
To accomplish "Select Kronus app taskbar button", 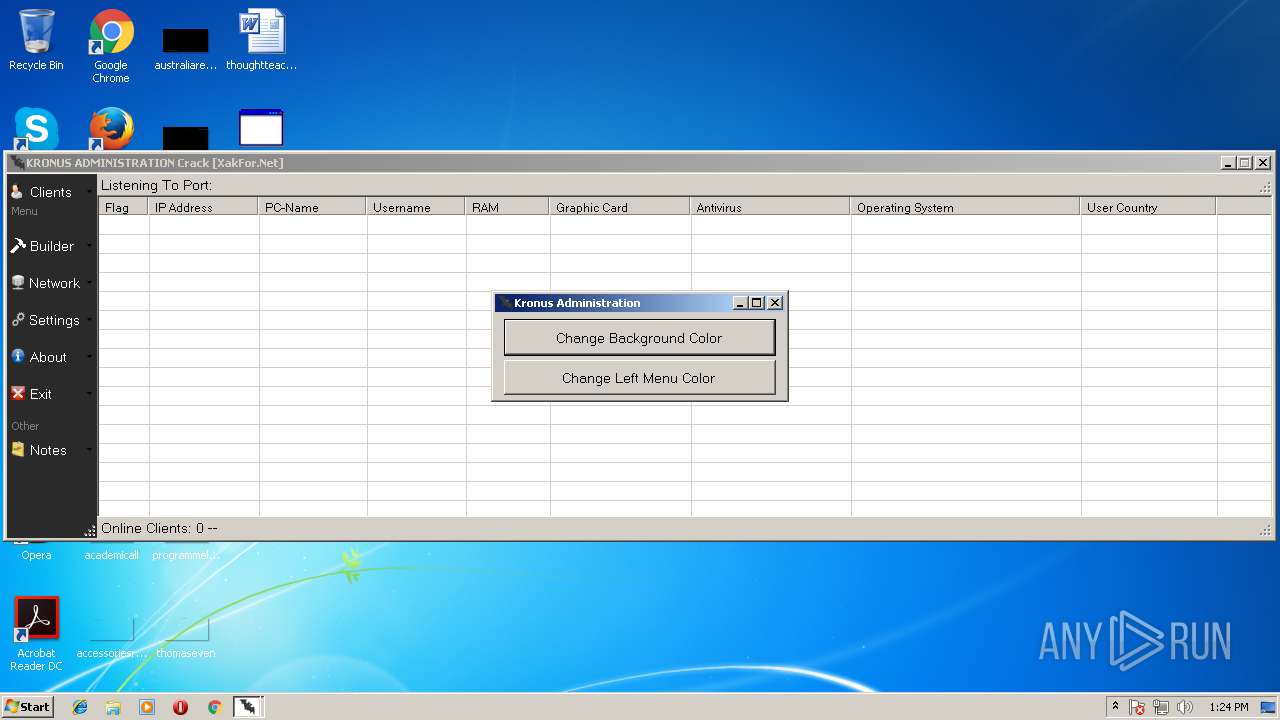I will click(248, 707).
